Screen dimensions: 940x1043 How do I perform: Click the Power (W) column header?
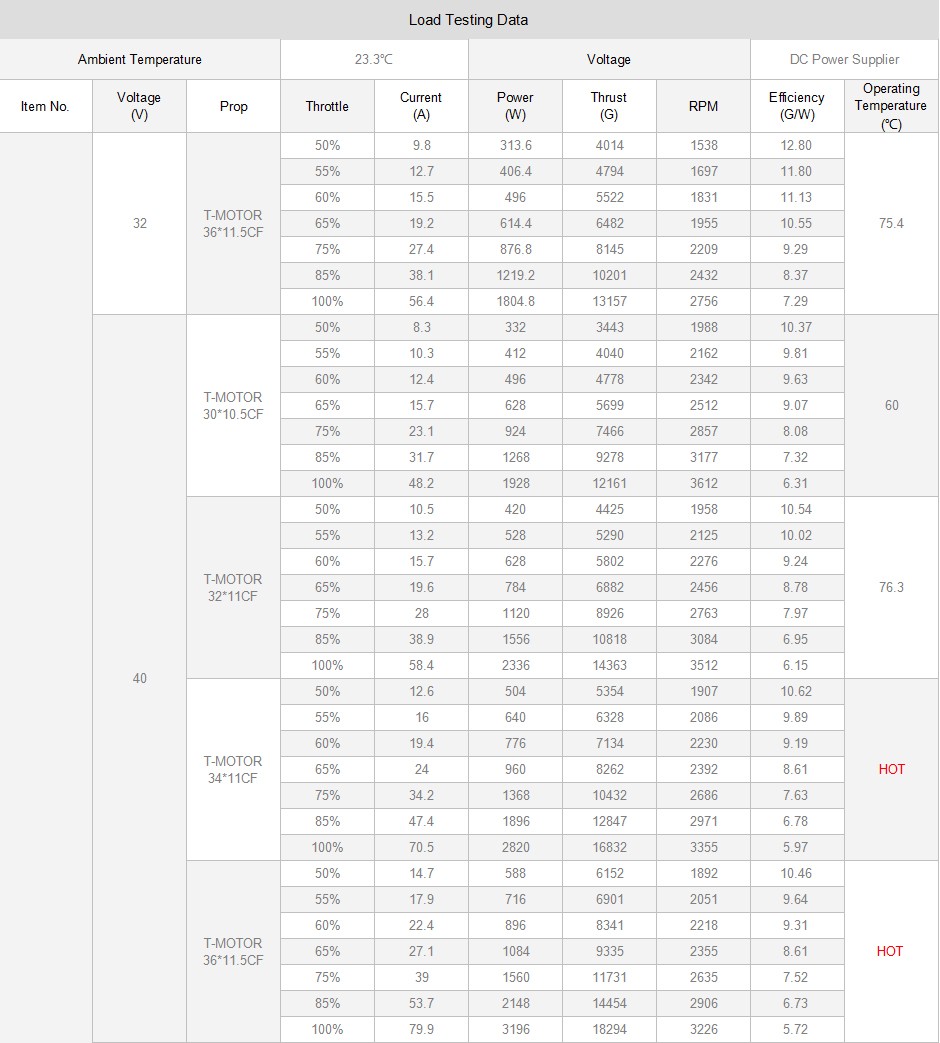coord(515,106)
